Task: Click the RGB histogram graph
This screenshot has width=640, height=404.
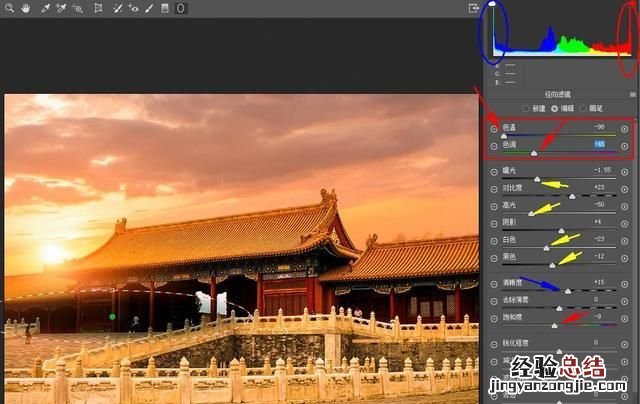Action: [x=562, y=30]
